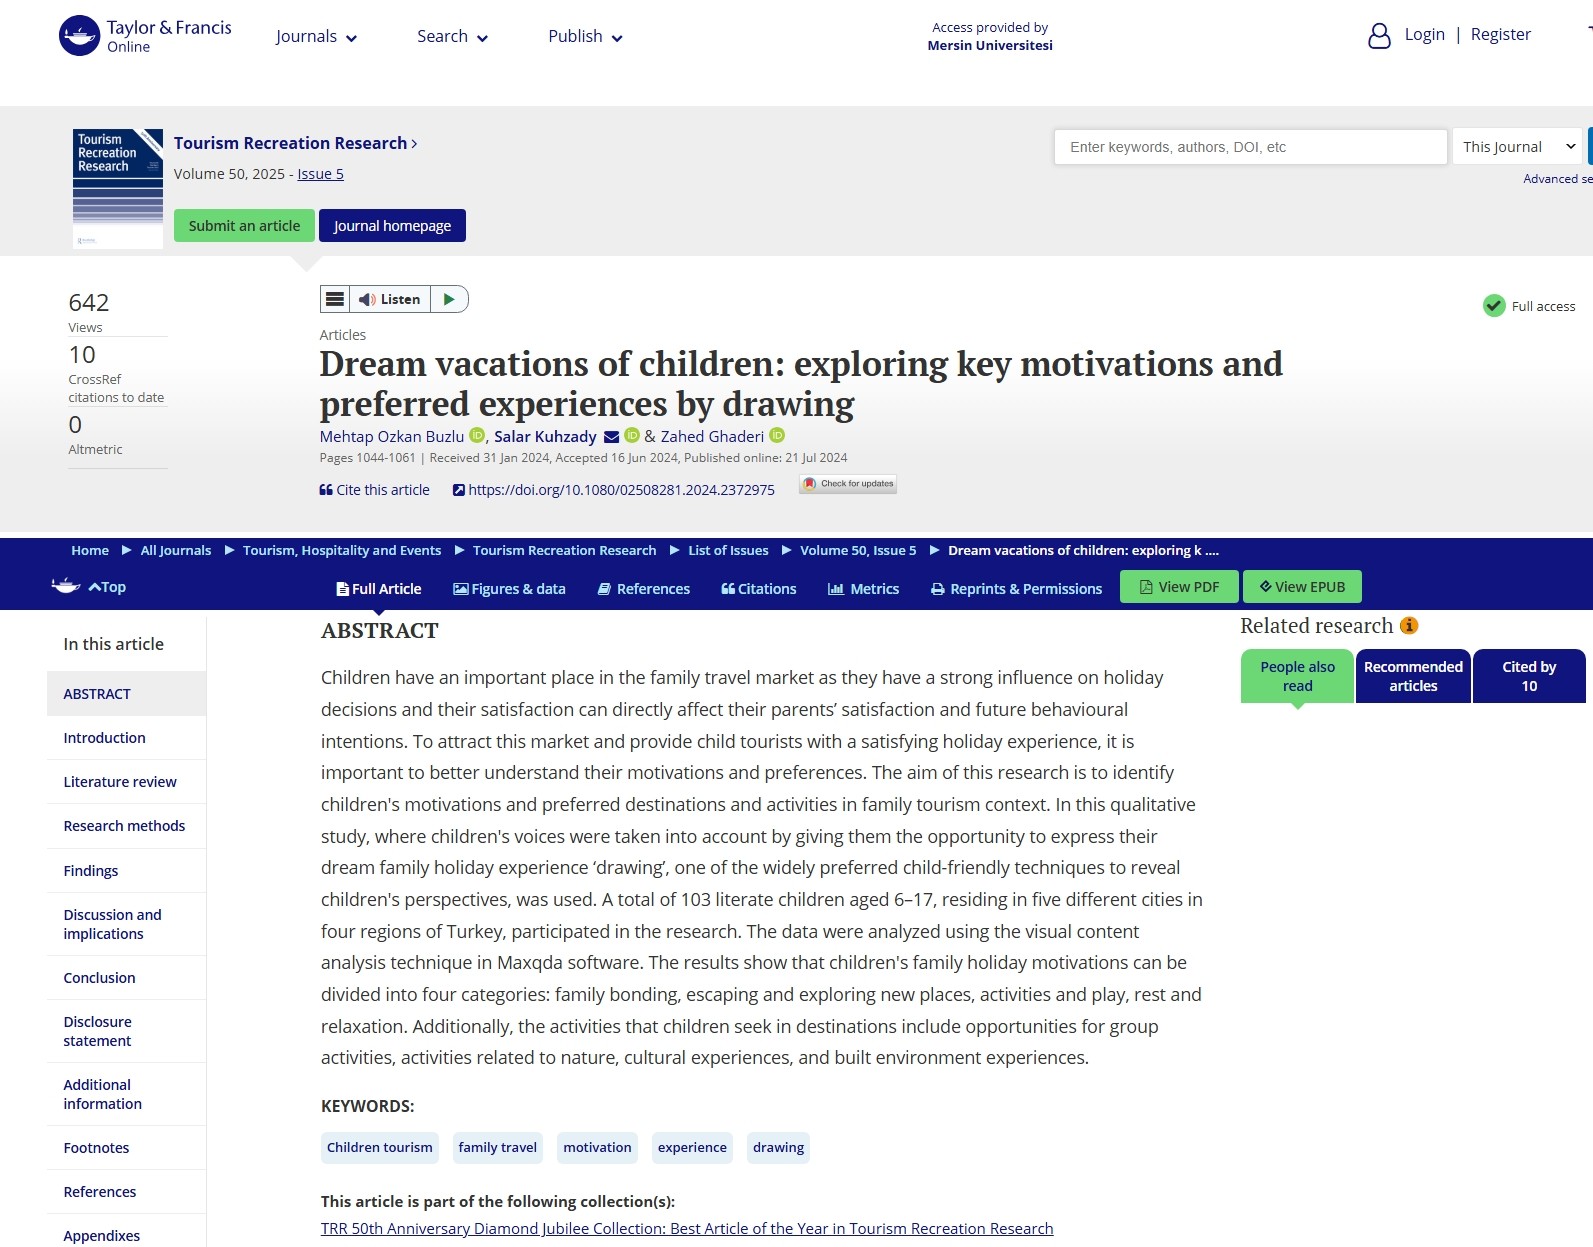Click Mehtap Ozkan Buzlu's ORCID icon
1593x1247 pixels.
pos(477,435)
